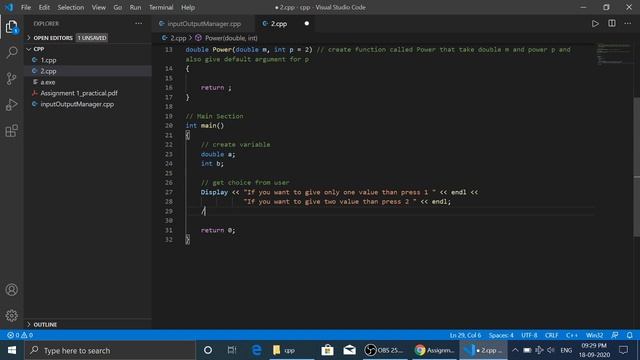Screen dimensions: 640x360
Task: Change indentation via Spaces: 4
Action: pyautogui.click(x=501, y=335)
